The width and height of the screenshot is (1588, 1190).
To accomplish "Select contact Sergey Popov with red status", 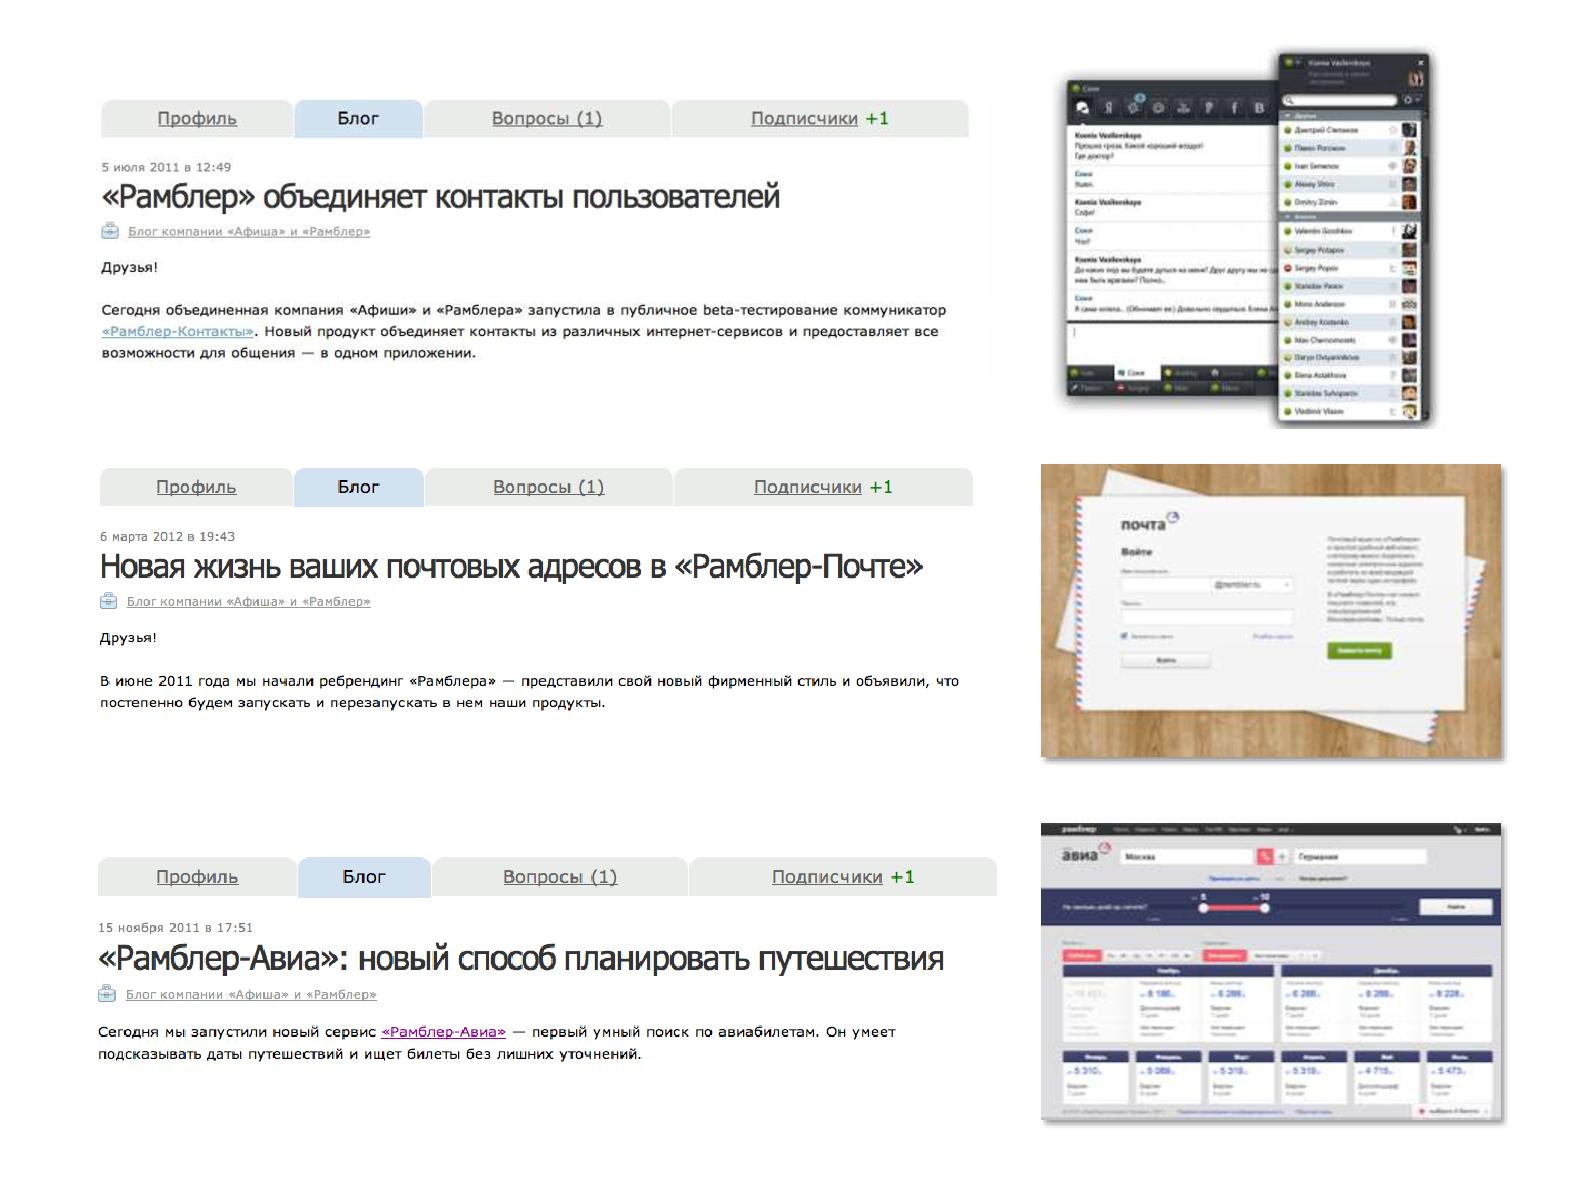I will click(x=1350, y=268).
